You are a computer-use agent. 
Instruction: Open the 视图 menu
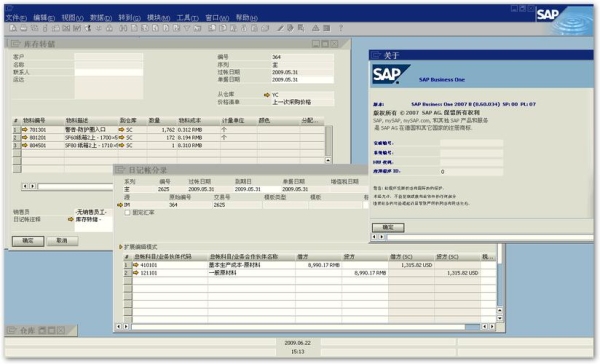[x=72, y=18]
